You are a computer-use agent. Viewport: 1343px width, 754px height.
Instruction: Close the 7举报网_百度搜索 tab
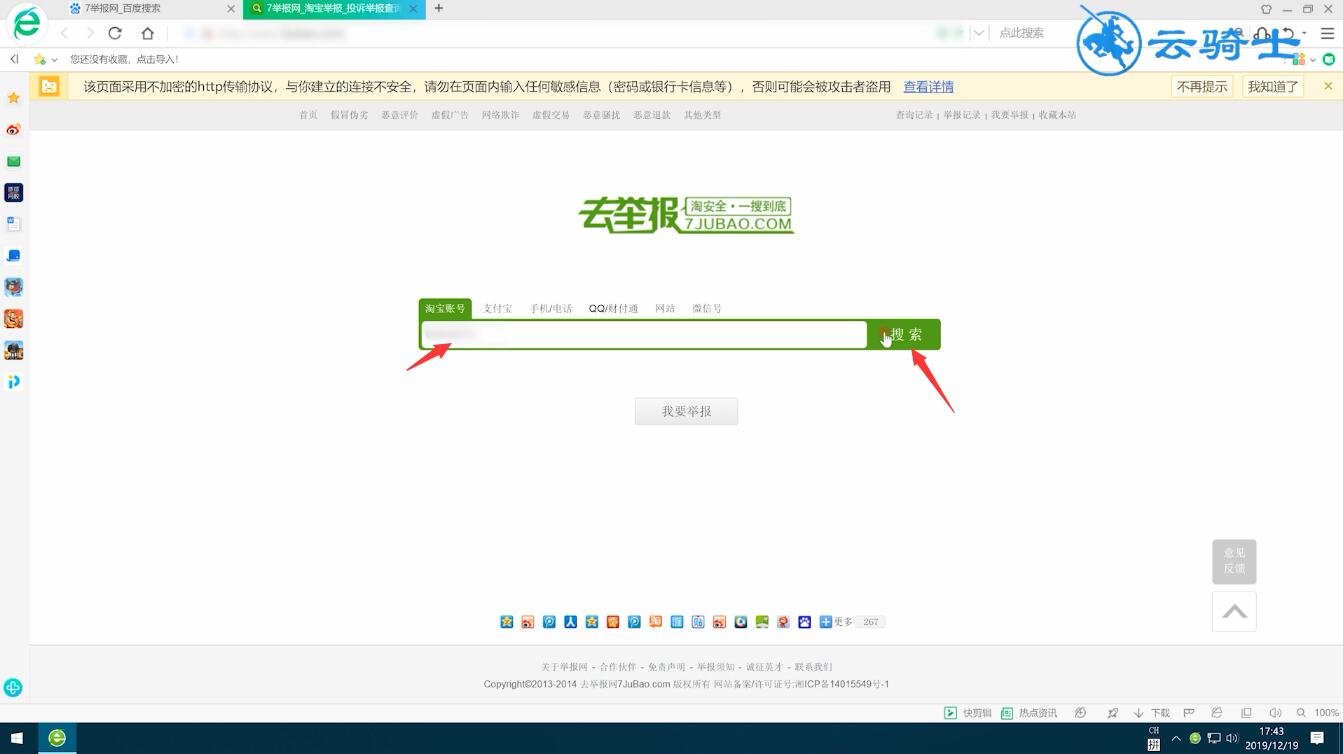tap(231, 8)
